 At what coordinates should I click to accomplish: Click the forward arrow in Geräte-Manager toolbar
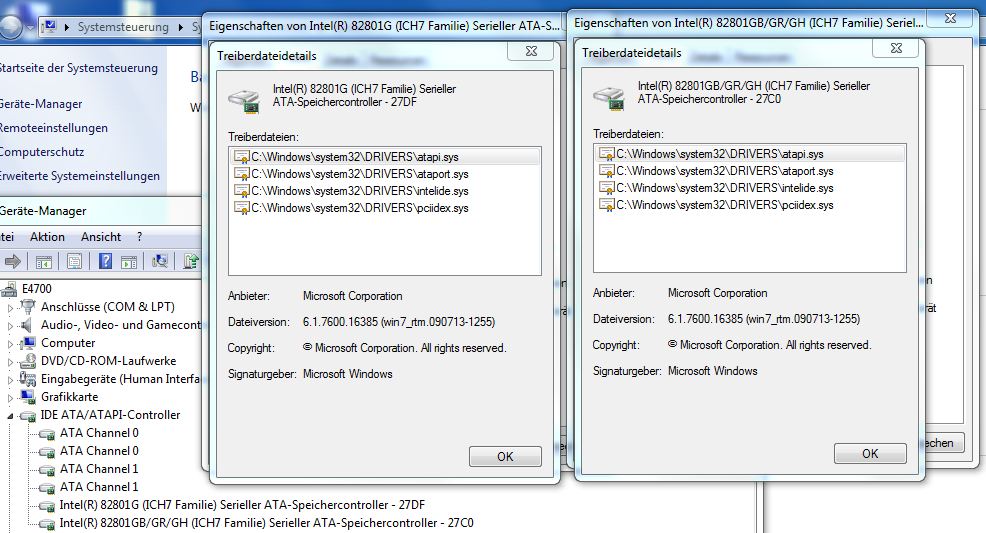tap(12, 261)
